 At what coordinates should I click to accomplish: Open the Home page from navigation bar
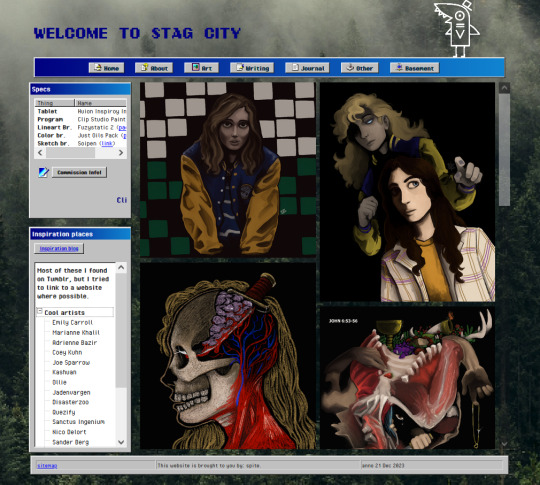coord(106,68)
